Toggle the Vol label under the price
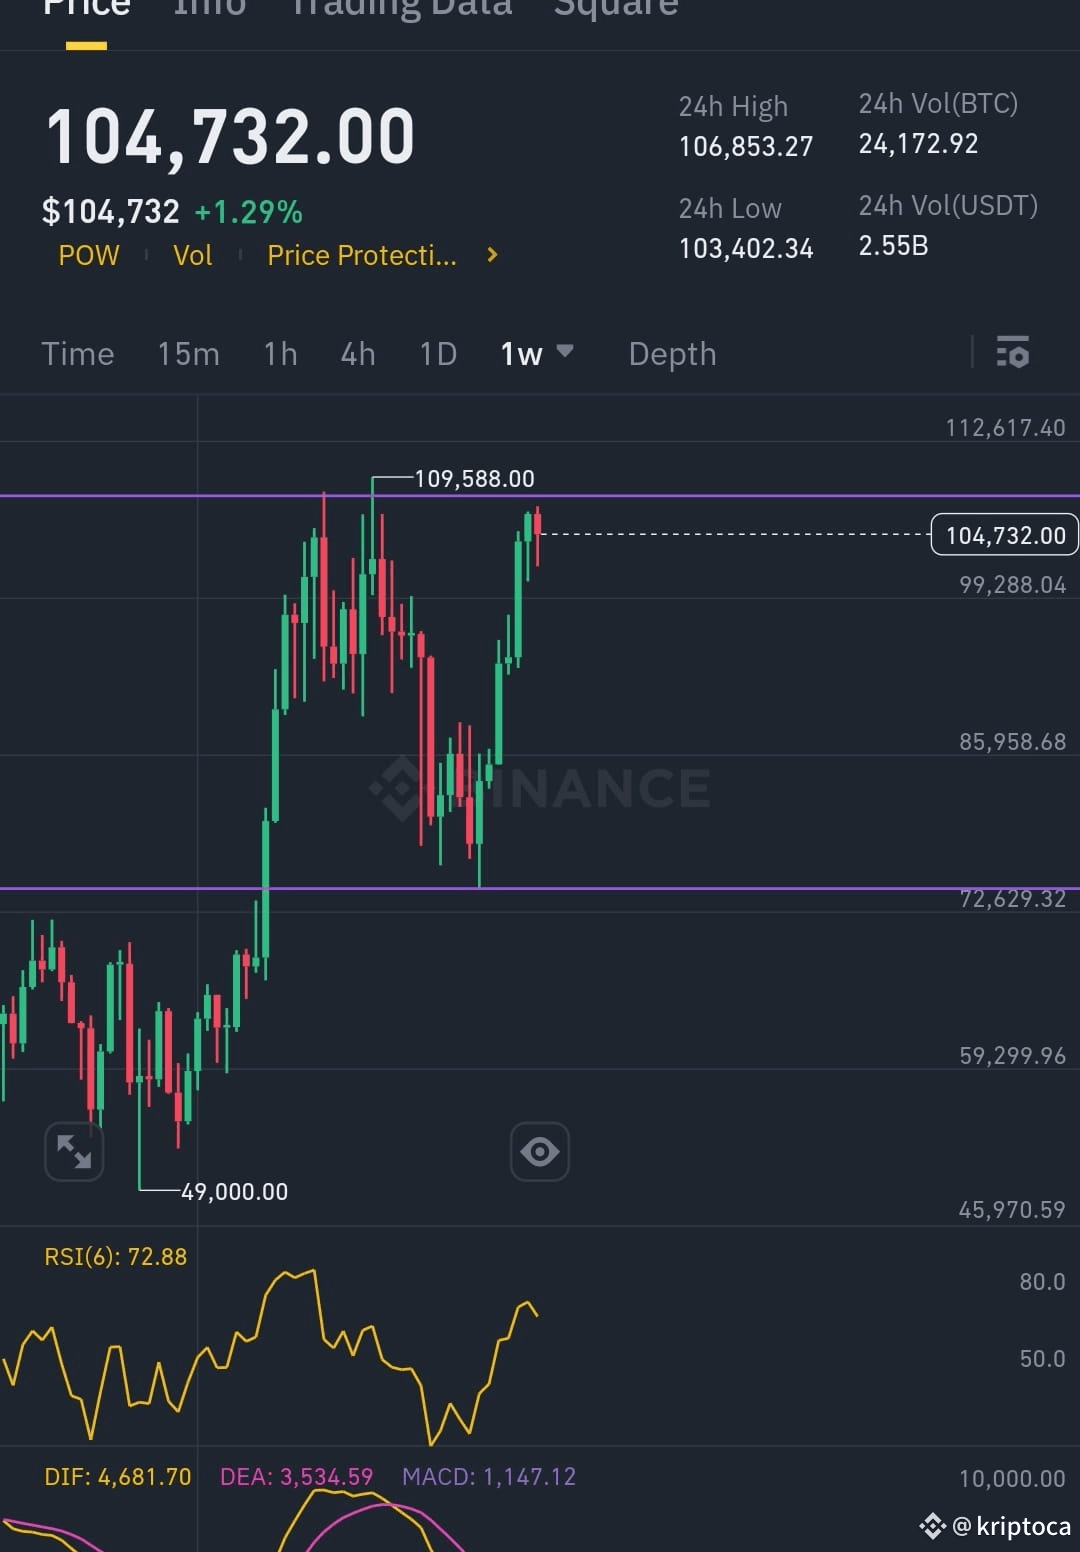This screenshot has height=1552, width=1080. (x=192, y=255)
